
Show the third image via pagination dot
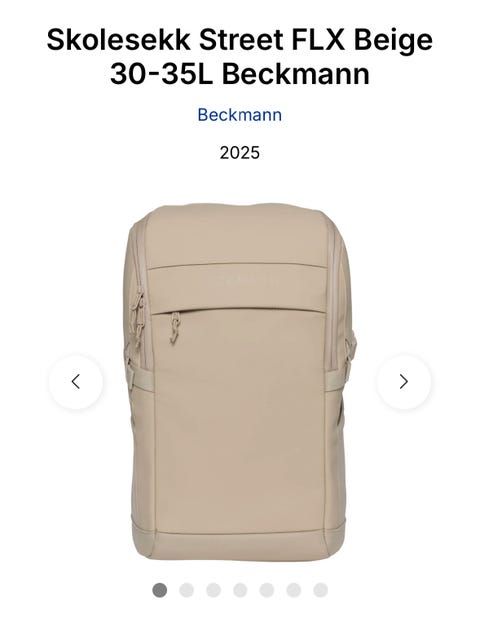click(213, 590)
